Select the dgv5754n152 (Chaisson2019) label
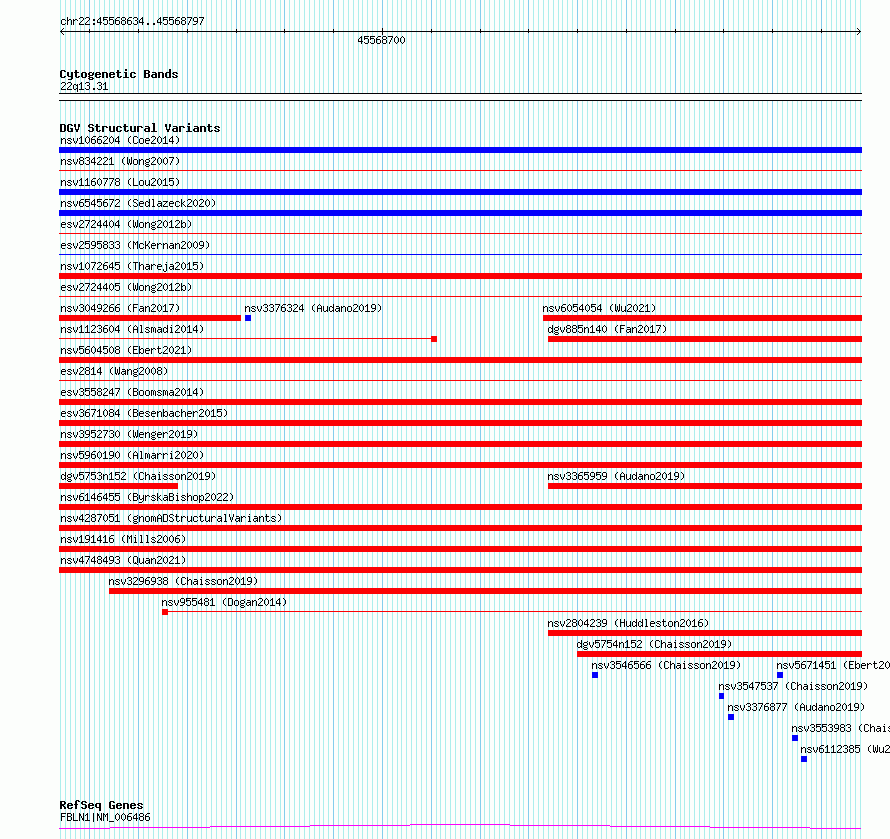 (654, 644)
